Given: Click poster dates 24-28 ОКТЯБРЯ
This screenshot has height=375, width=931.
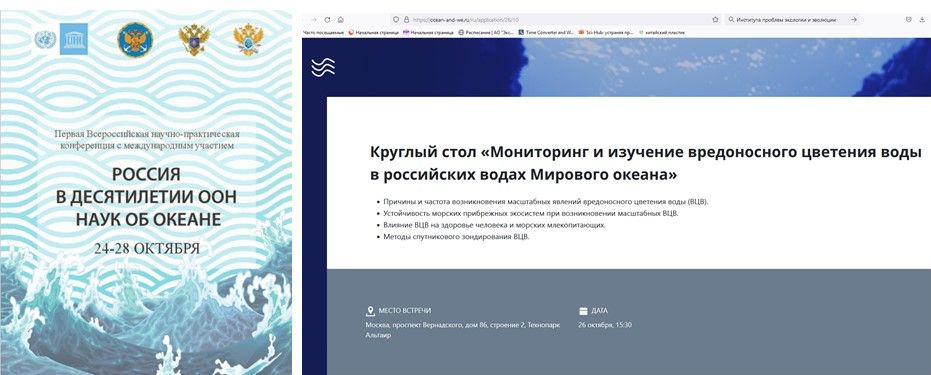Looking at the screenshot, I should [x=147, y=248].
